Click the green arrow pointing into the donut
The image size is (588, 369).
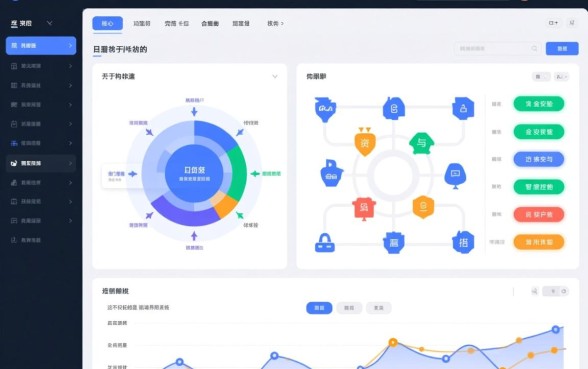(255, 174)
